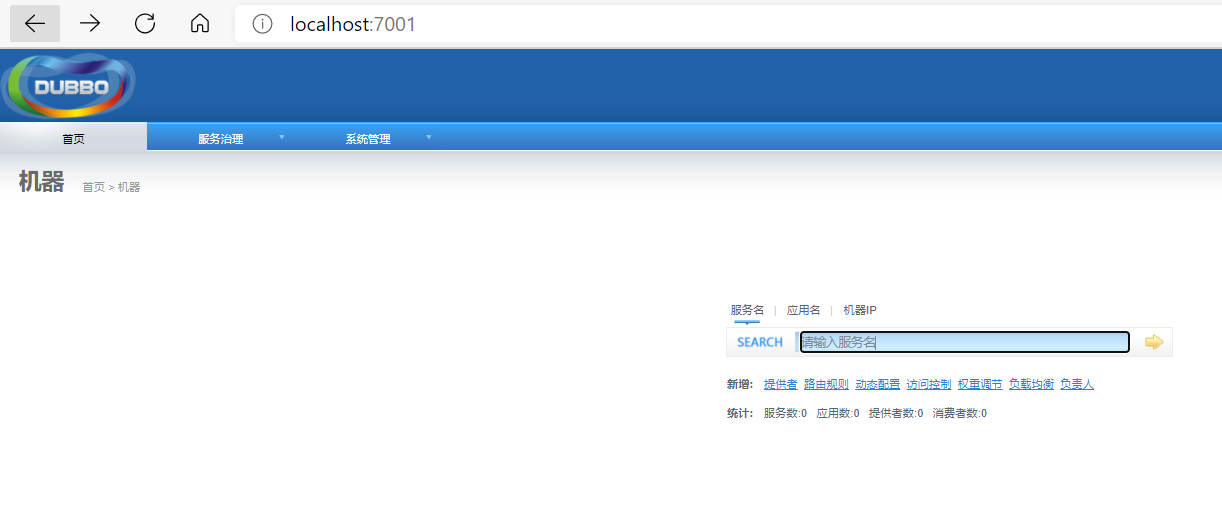This screenshot has height=524, width=1222.
Task: Click the browser forward arrow
Action: 90,24
